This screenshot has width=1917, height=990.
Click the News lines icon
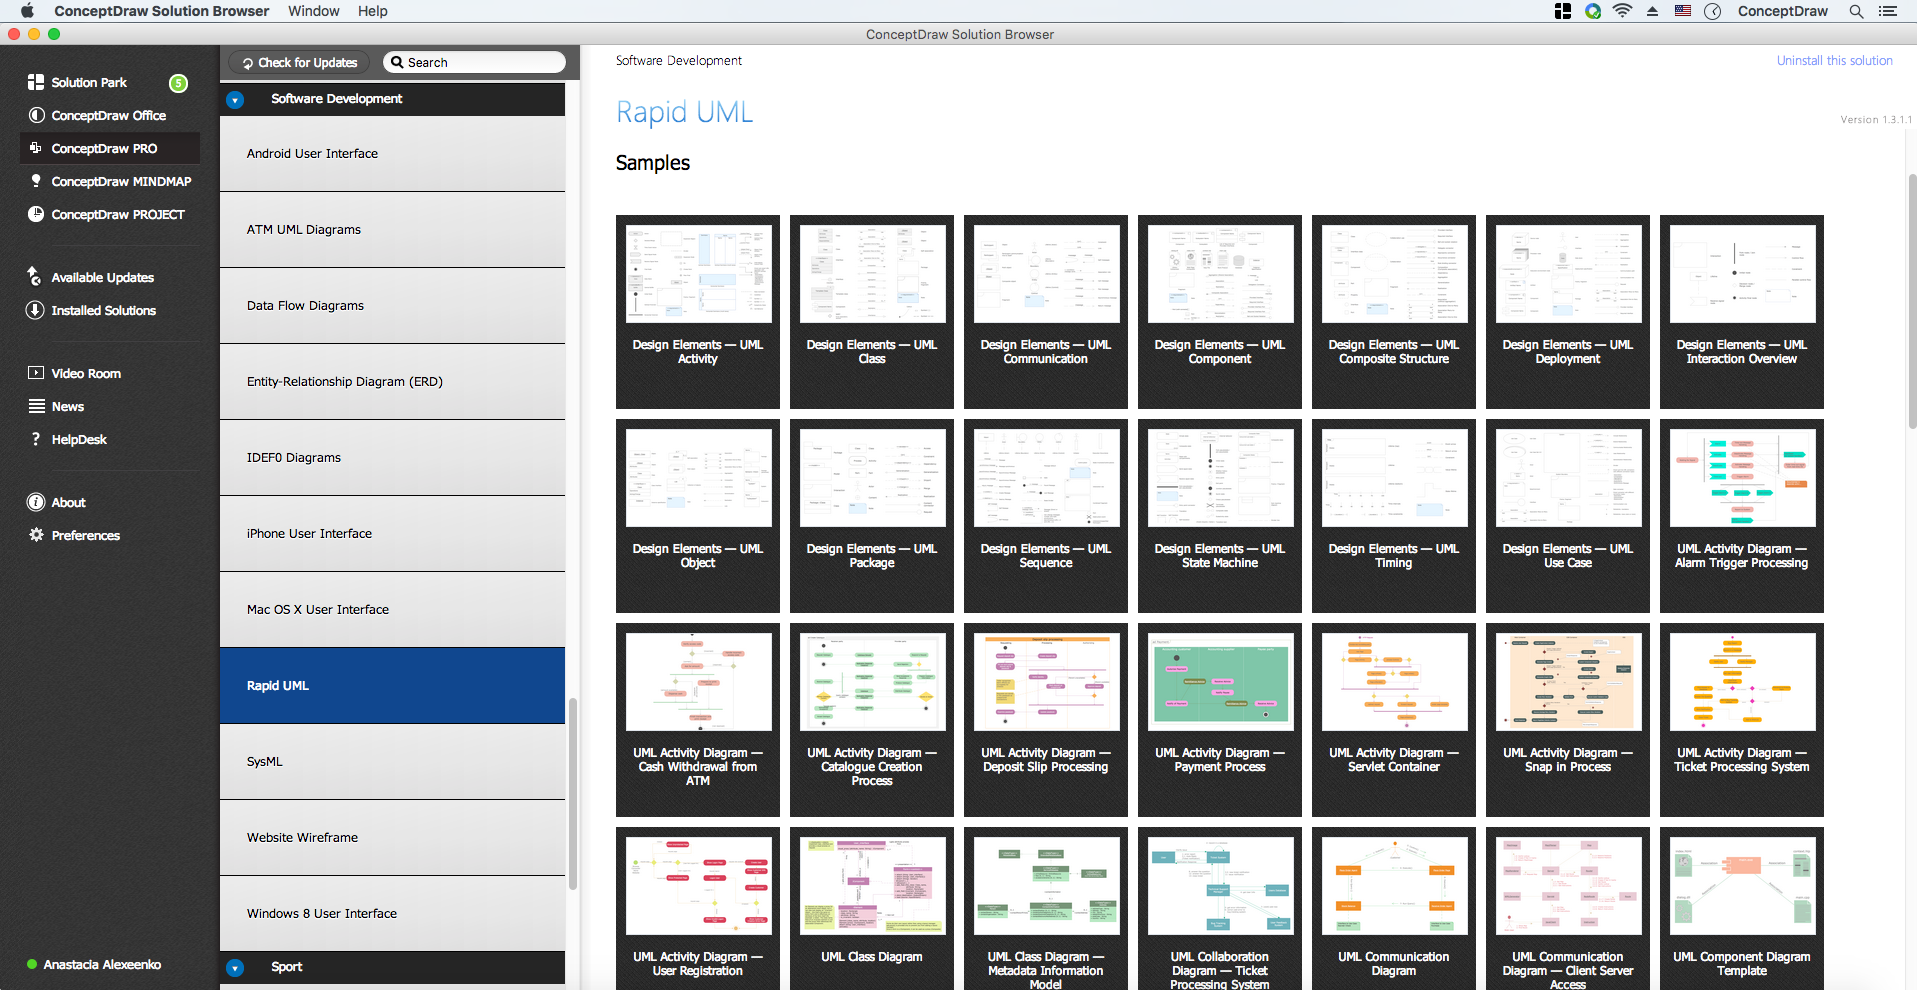(36, 406)
